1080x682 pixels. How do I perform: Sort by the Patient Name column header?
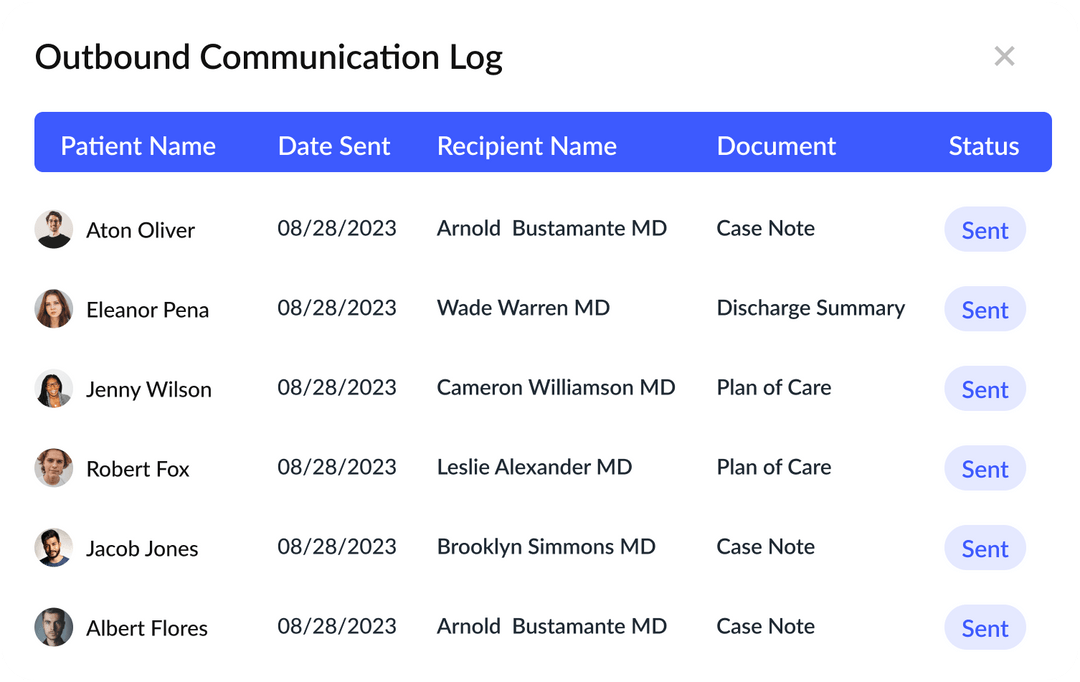[139, 145]
